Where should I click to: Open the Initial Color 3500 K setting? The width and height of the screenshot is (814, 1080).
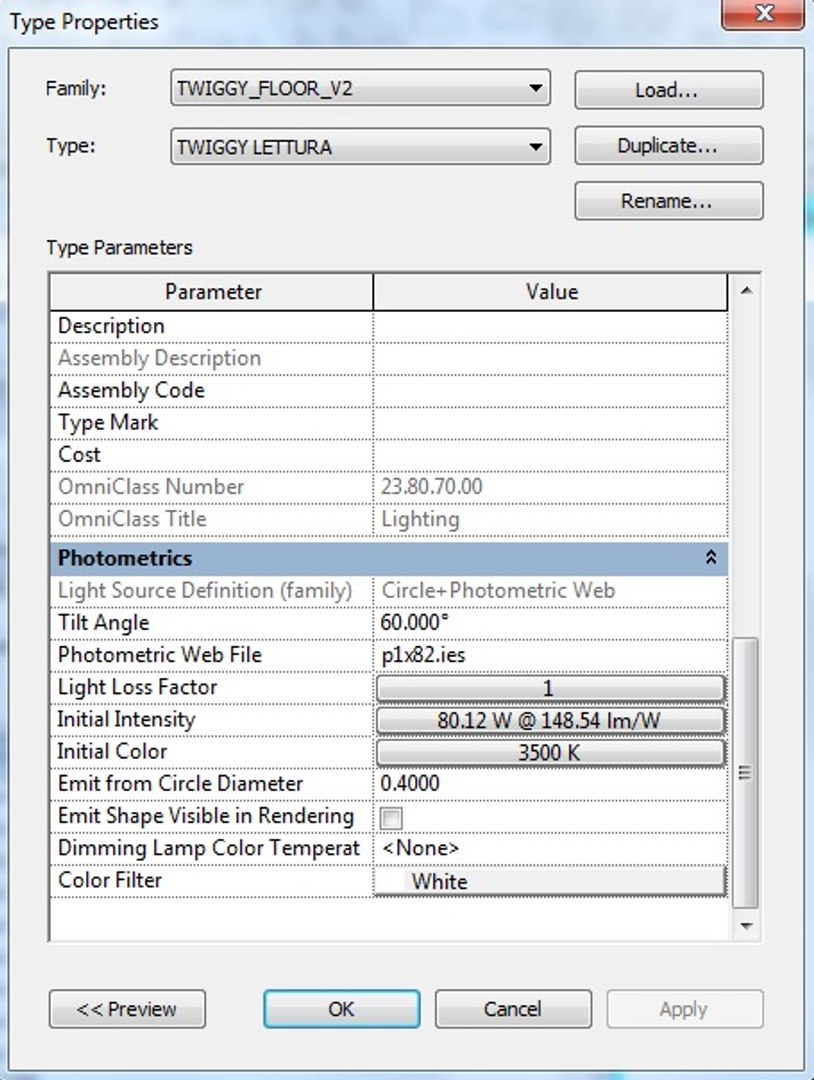pos(550,752)
